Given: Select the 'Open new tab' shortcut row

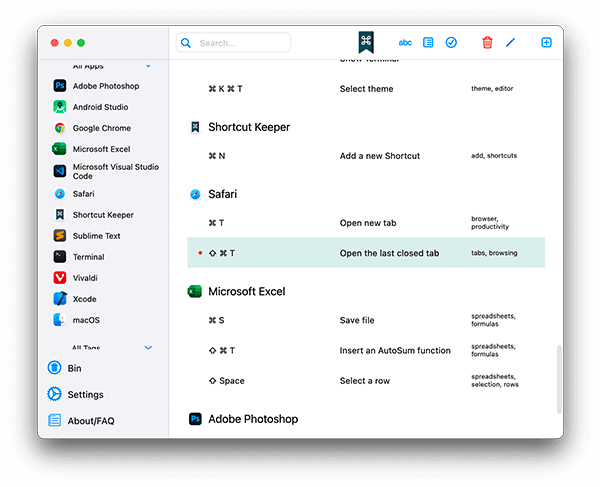Looking at the screenshot, I should coord(366,223).
